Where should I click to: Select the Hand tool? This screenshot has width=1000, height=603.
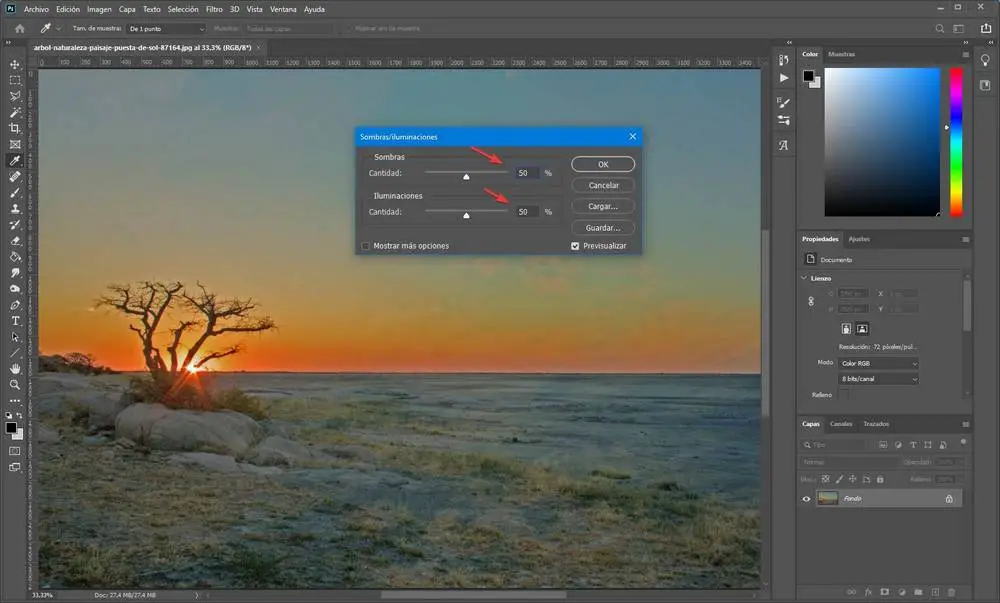(15, 368)
